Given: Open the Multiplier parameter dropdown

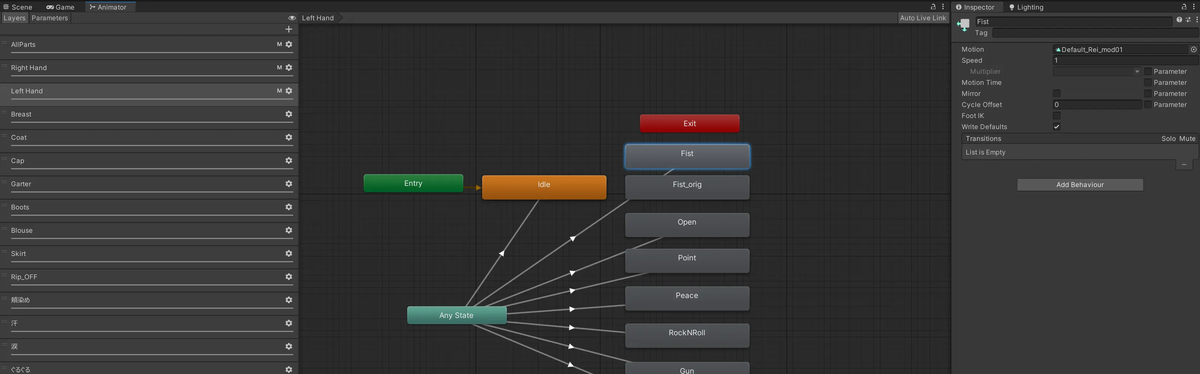Looking at the screenshot, I should tap(1096, 71).
